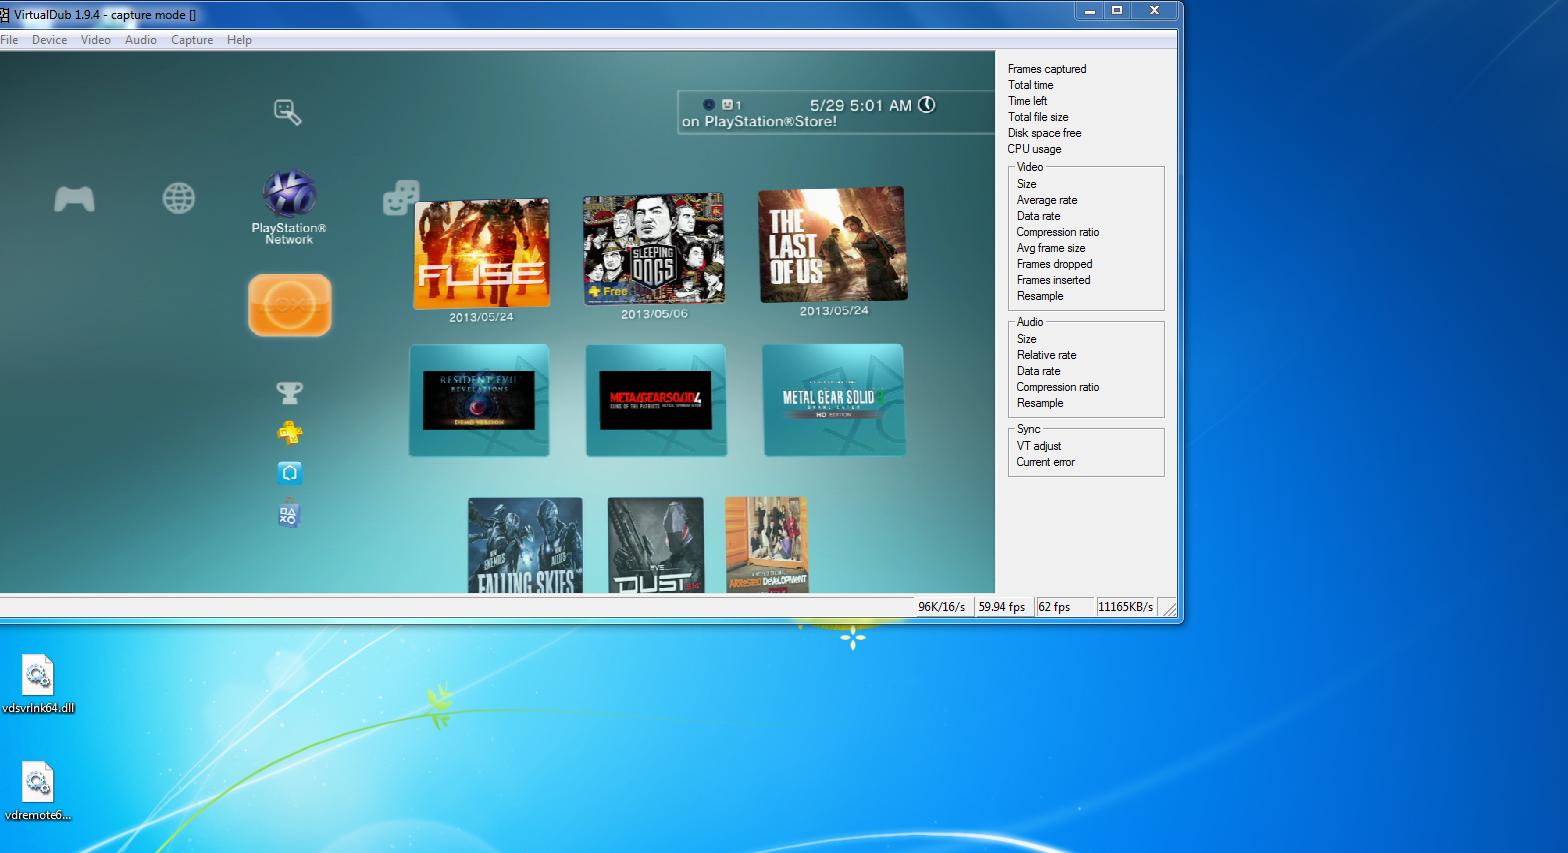
Task: Open the Trophy icon in PSN column
Action: pos(289,393)
